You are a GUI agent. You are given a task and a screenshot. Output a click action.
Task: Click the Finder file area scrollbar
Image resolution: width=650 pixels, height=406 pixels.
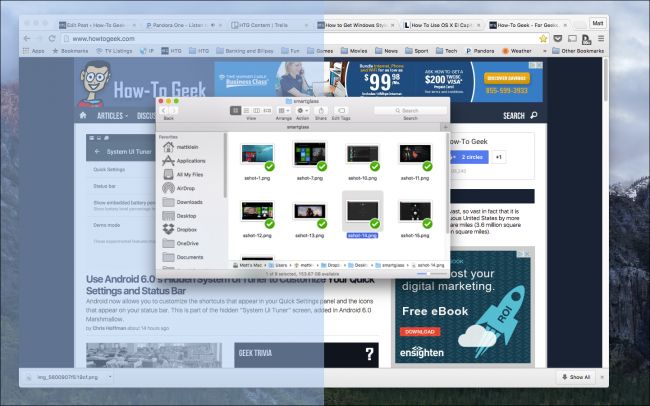click(x=448, y=182)
